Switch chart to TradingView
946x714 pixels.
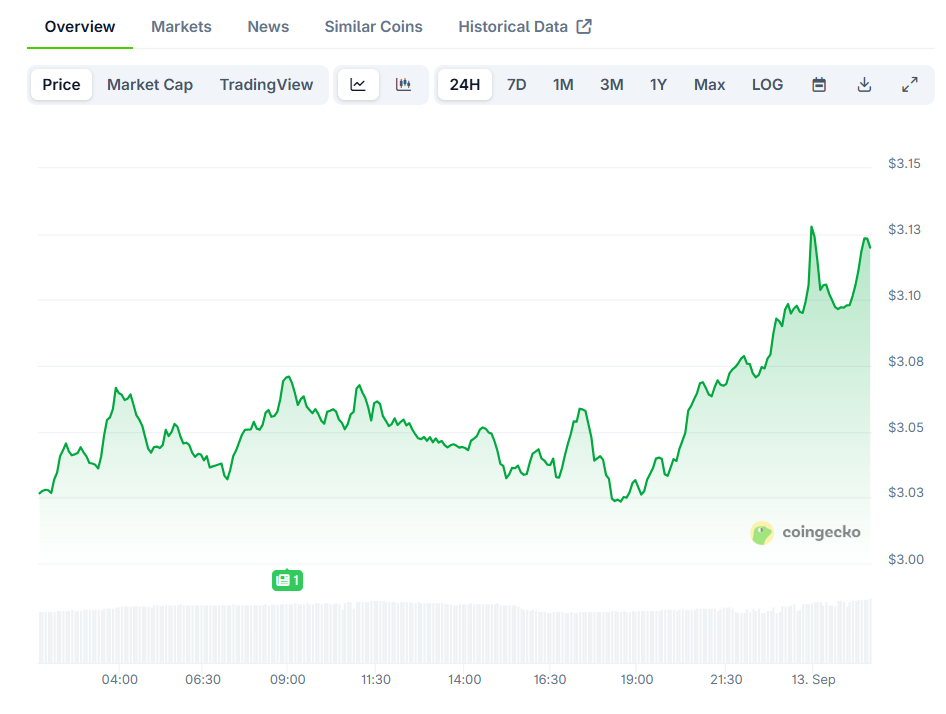(x=266, y=85)
